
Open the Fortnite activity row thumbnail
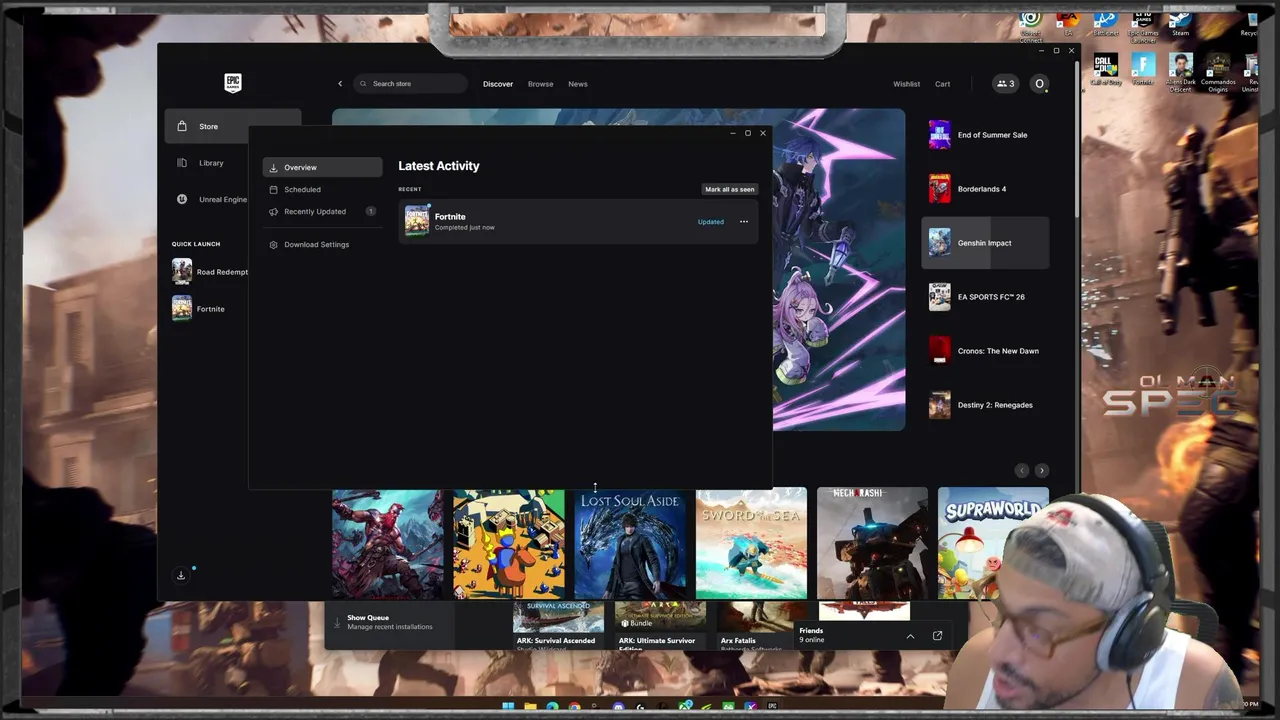417,221
